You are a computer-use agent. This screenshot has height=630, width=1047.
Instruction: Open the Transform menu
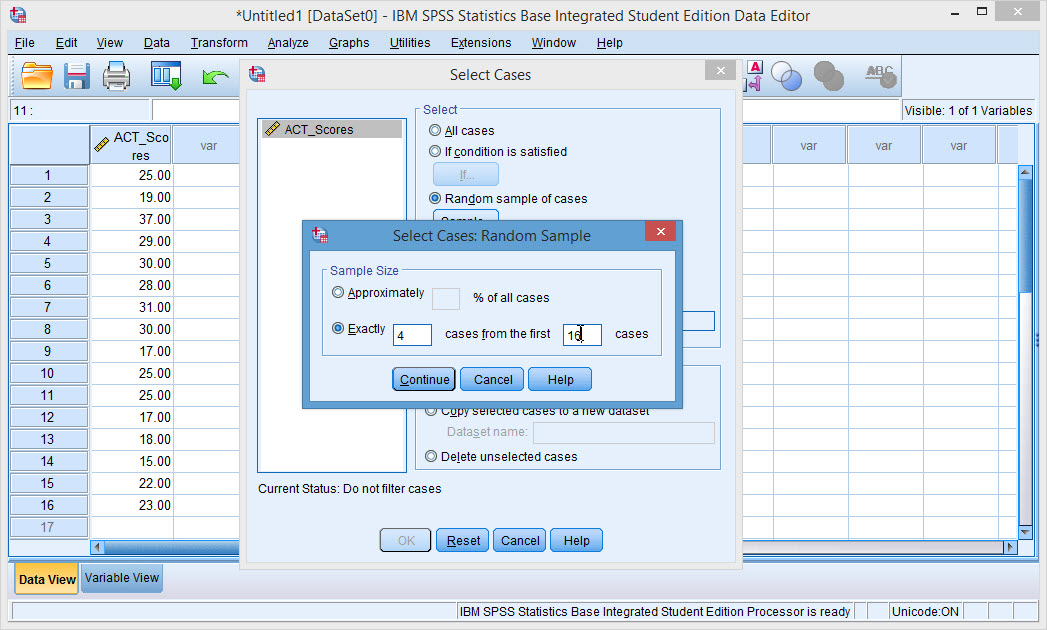(219, 43)
